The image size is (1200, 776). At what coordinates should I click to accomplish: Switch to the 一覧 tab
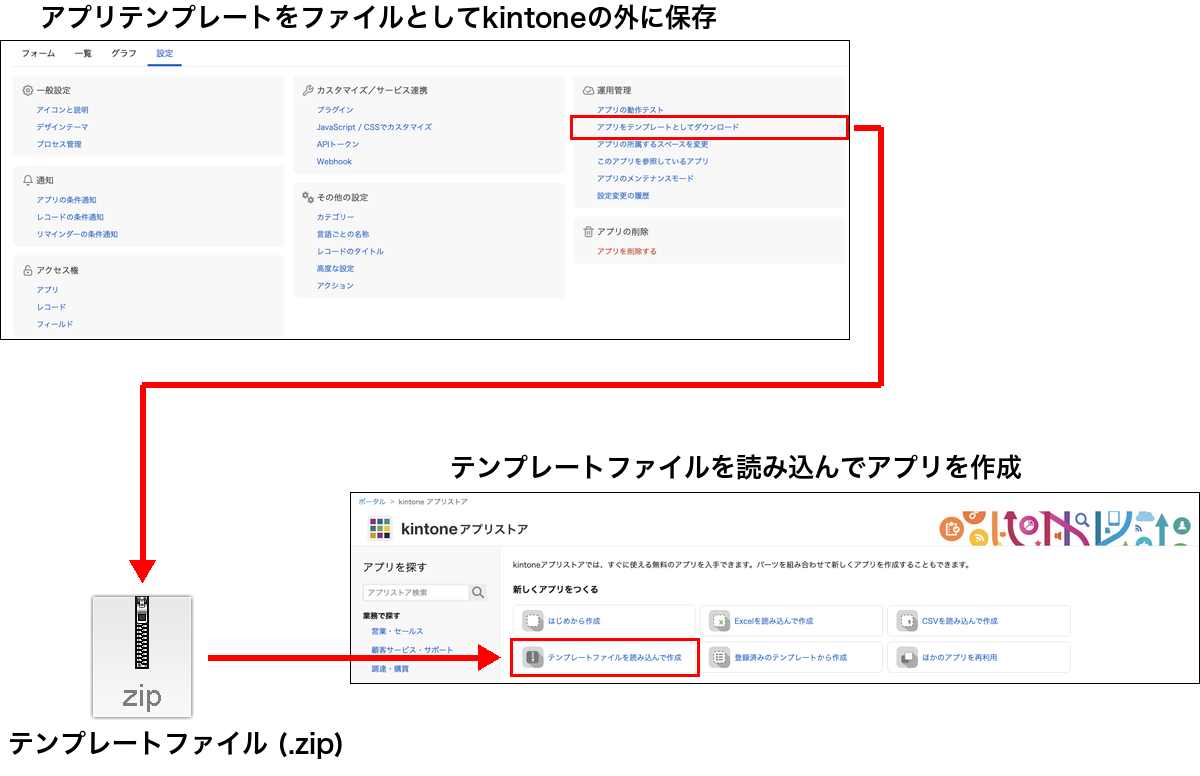point(83,53)
